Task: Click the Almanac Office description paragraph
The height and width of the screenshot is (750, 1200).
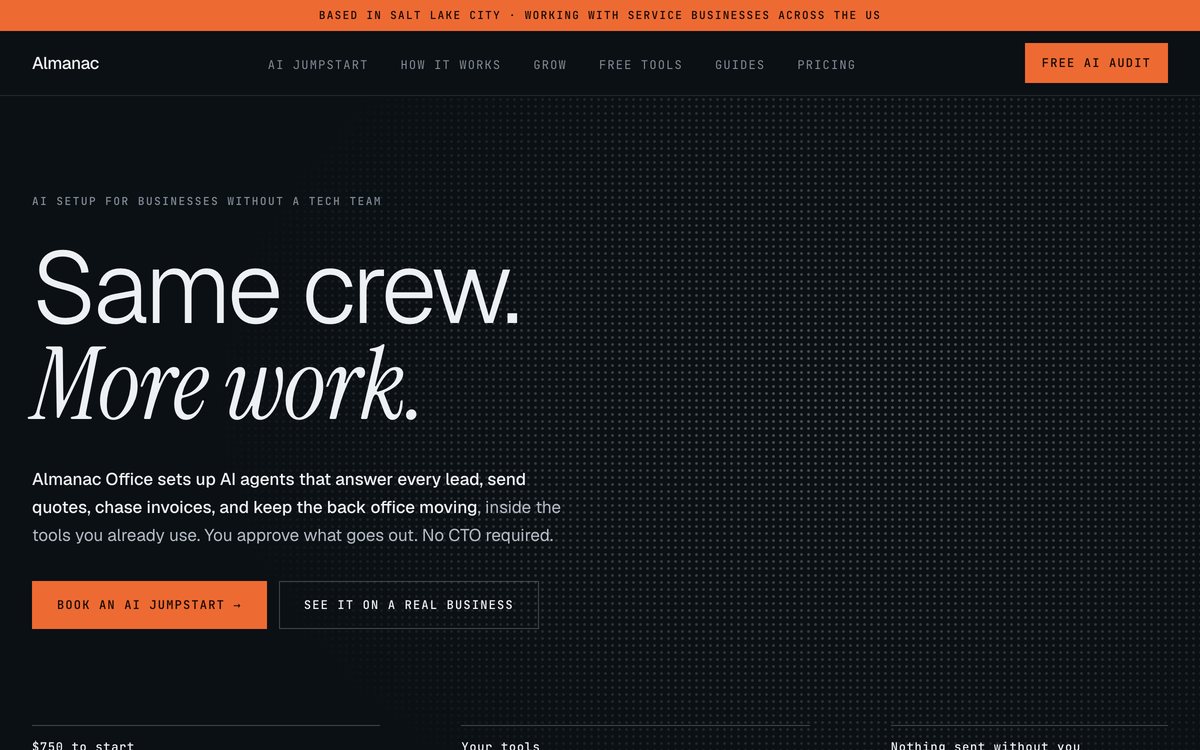Action: pyautogui.click(x=297, y=507)
